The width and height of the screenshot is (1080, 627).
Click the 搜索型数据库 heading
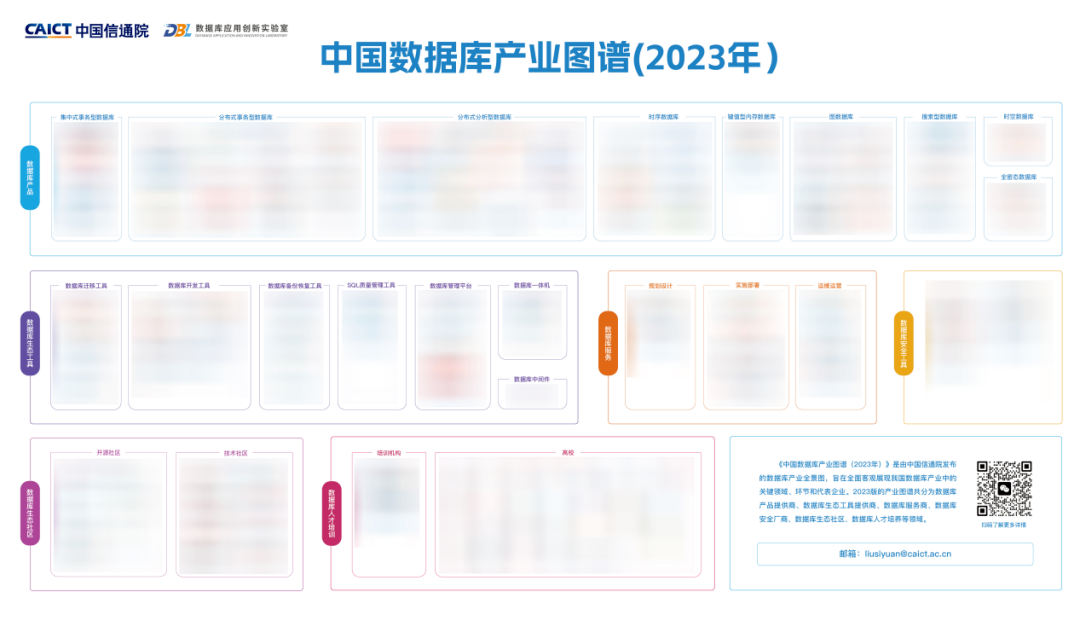point(939,117)
